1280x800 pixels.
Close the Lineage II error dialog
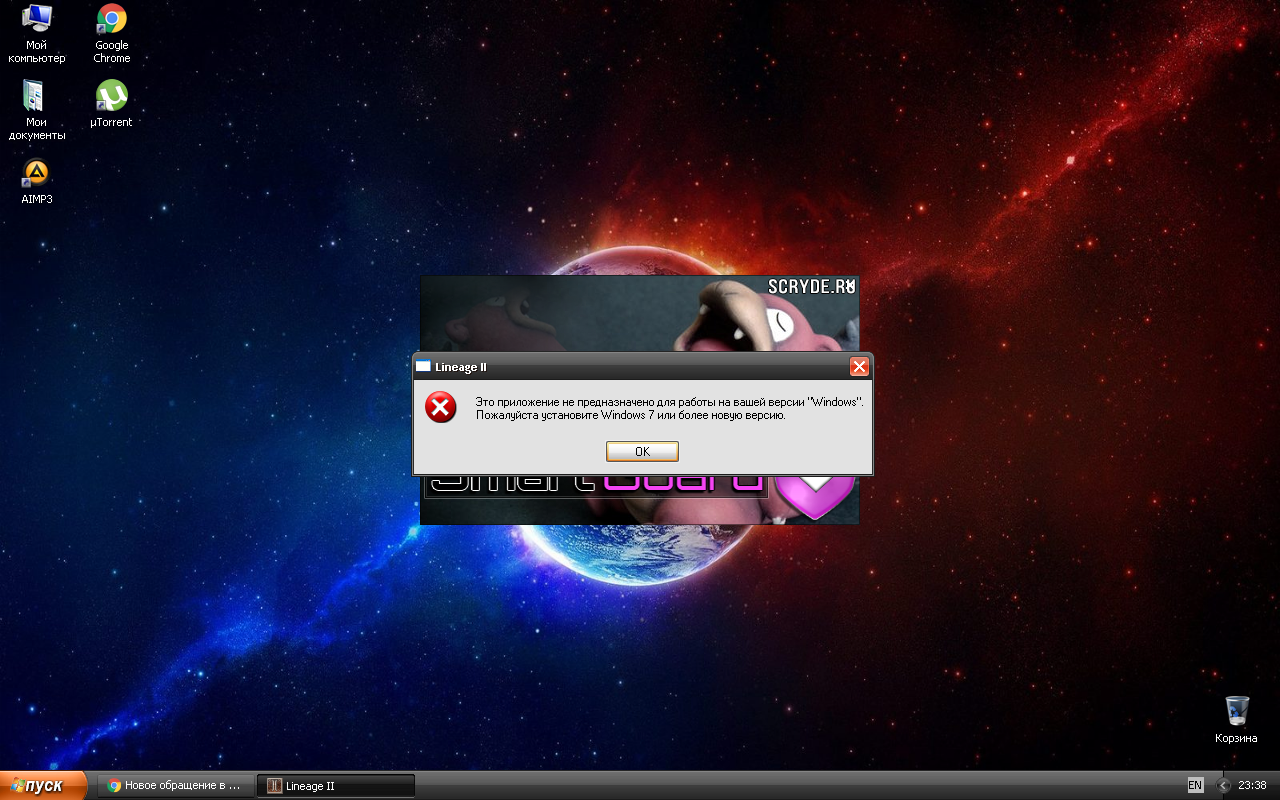point(858,367)
